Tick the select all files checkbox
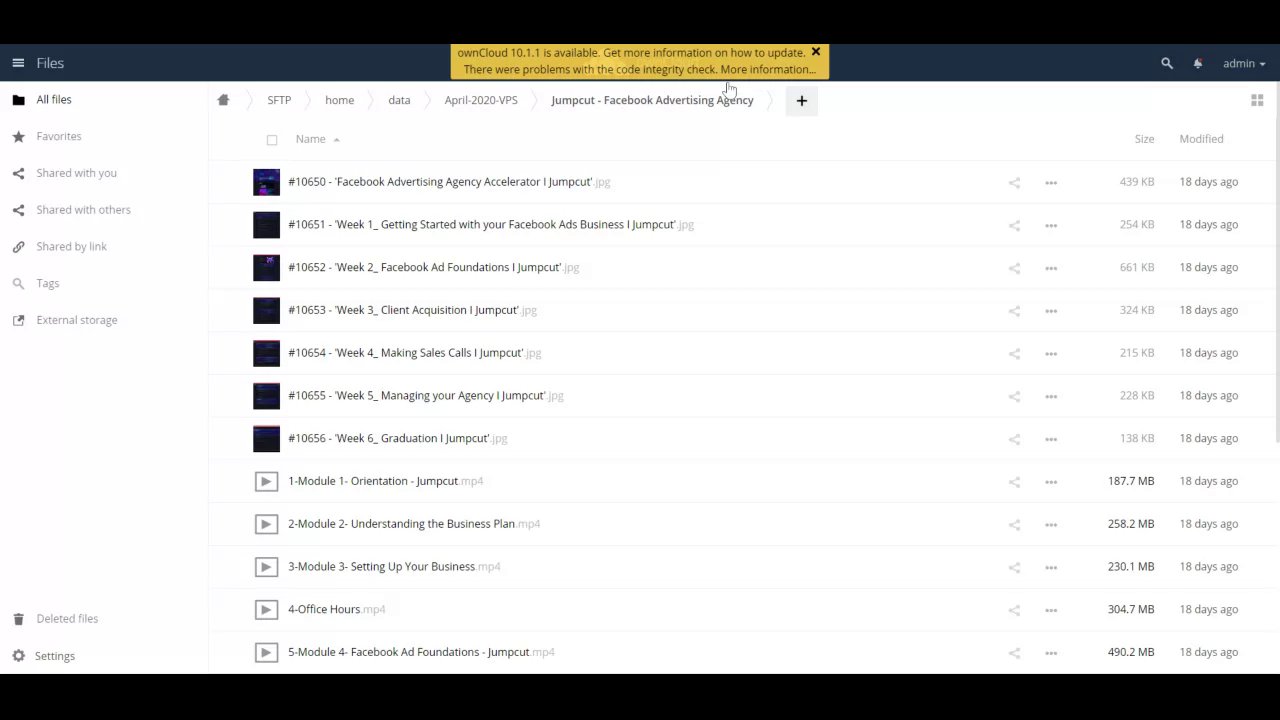 (x=272, y=140)
